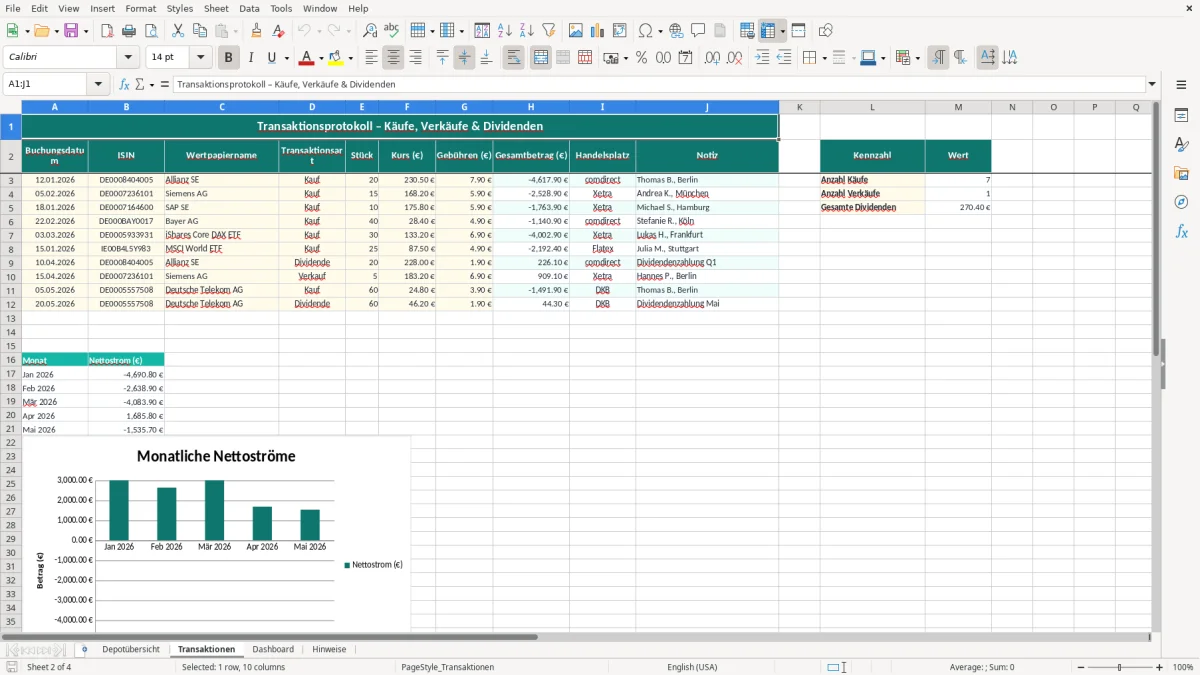Run the spelling check icon
Viewport: 1200px width, 675px height.
tap(392, 31)
